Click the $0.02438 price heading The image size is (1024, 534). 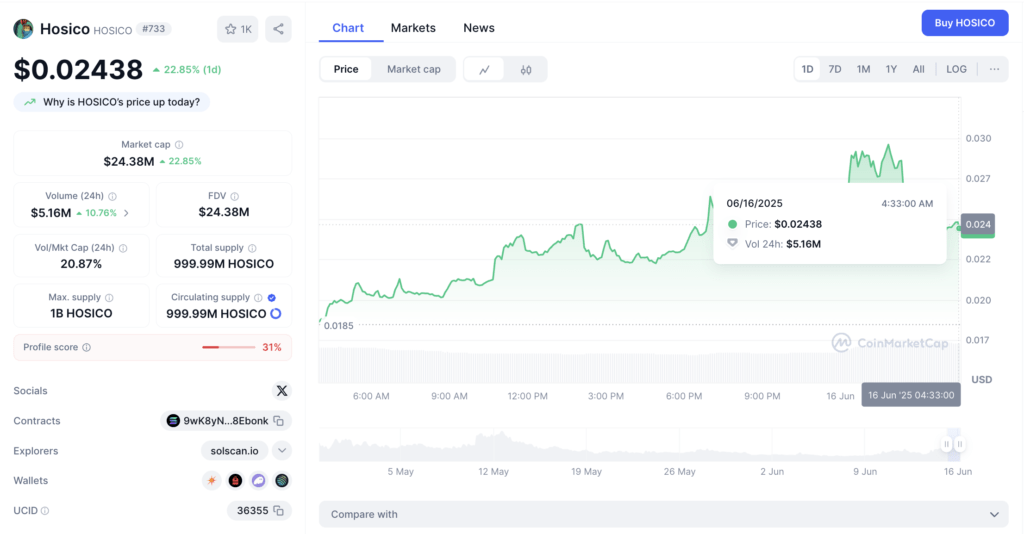pos(78,69)
